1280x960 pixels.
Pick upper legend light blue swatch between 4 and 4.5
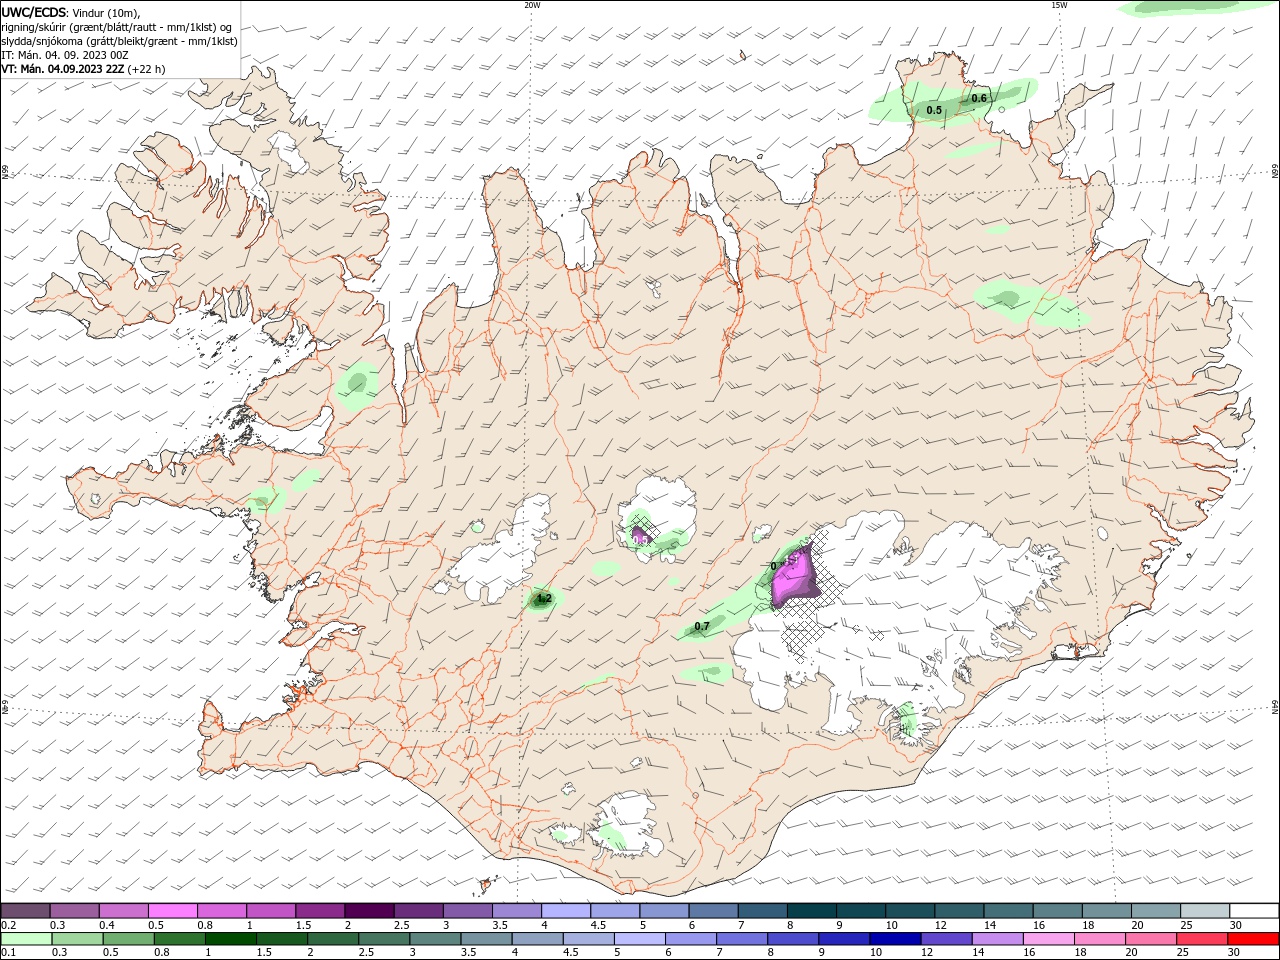[x=565, y=911]
